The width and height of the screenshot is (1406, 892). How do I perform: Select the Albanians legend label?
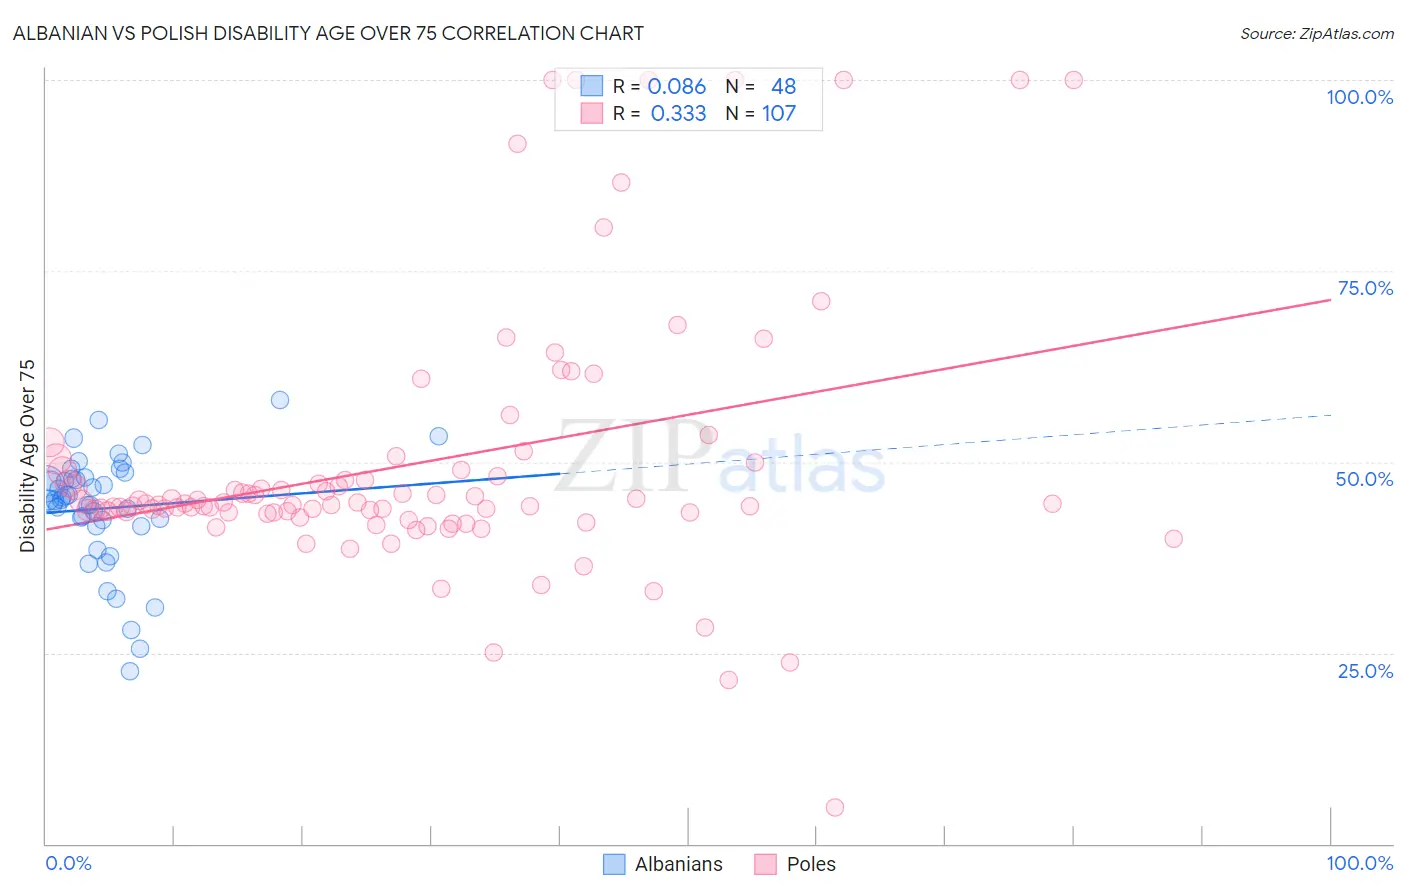click(679, 864)
